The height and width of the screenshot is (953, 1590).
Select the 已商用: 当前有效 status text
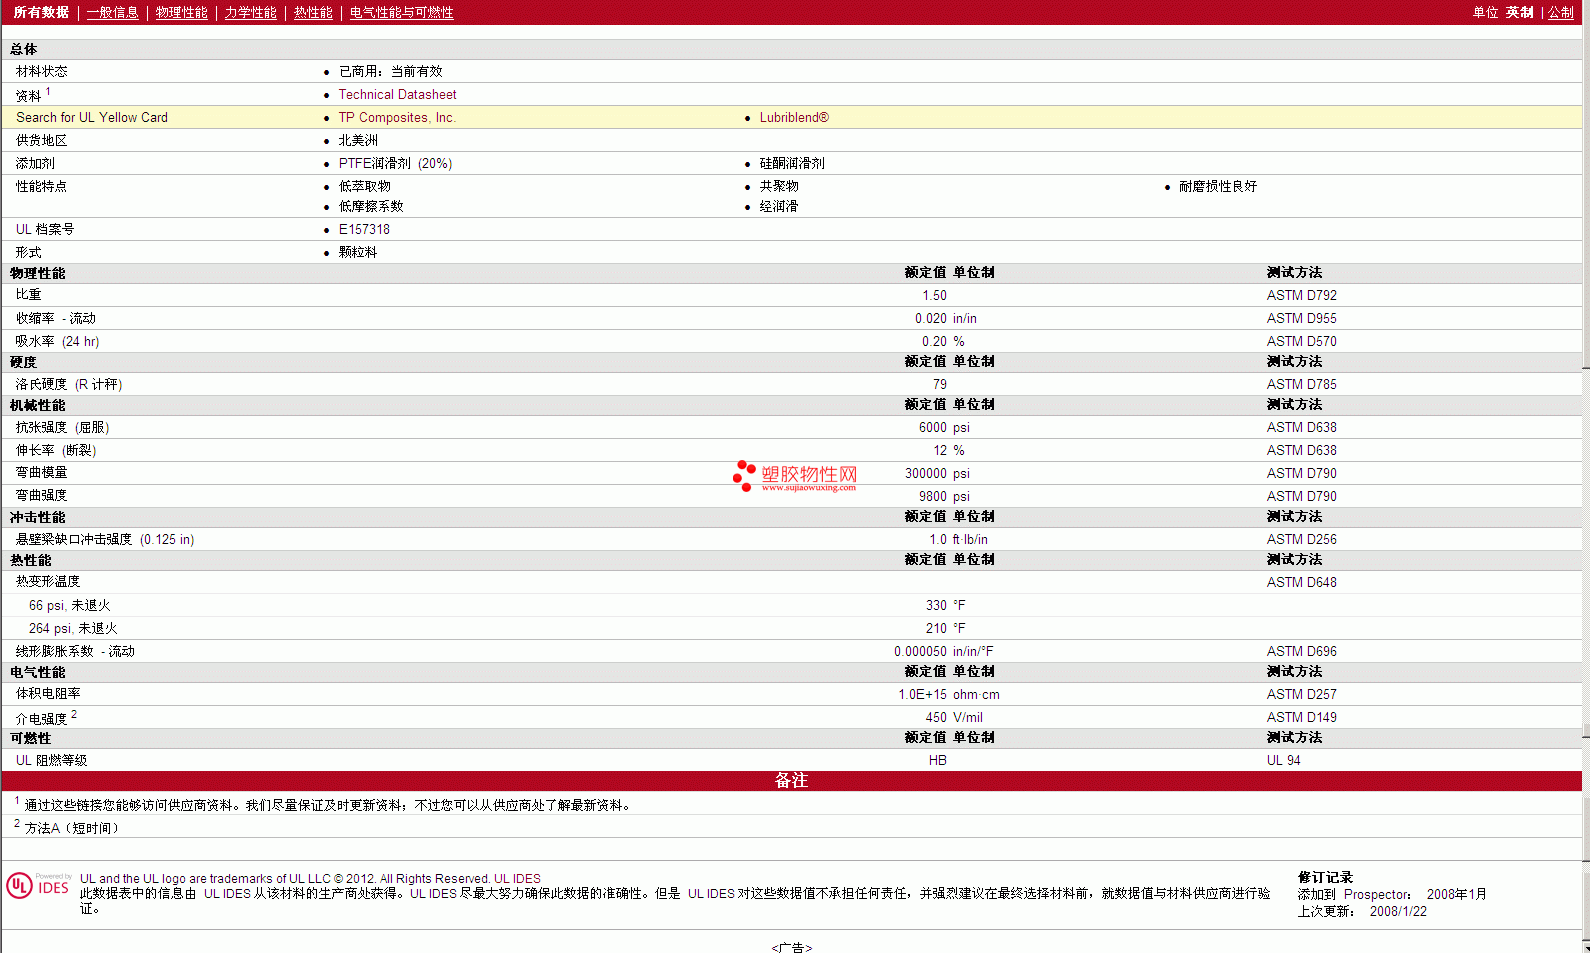[391, 72]
